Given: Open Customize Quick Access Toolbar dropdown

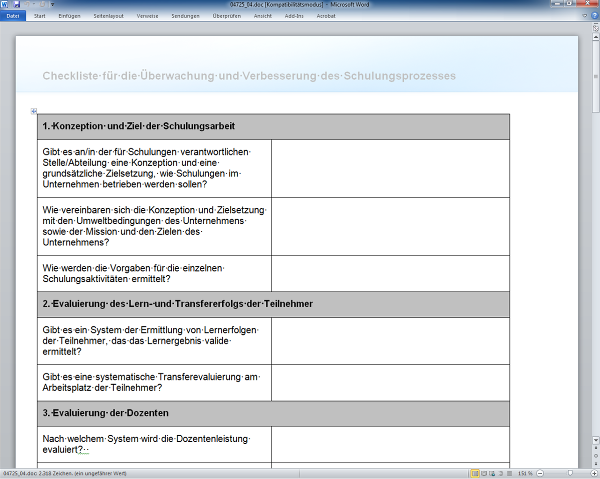Looking at the screenshot, I should click(51, 5).
